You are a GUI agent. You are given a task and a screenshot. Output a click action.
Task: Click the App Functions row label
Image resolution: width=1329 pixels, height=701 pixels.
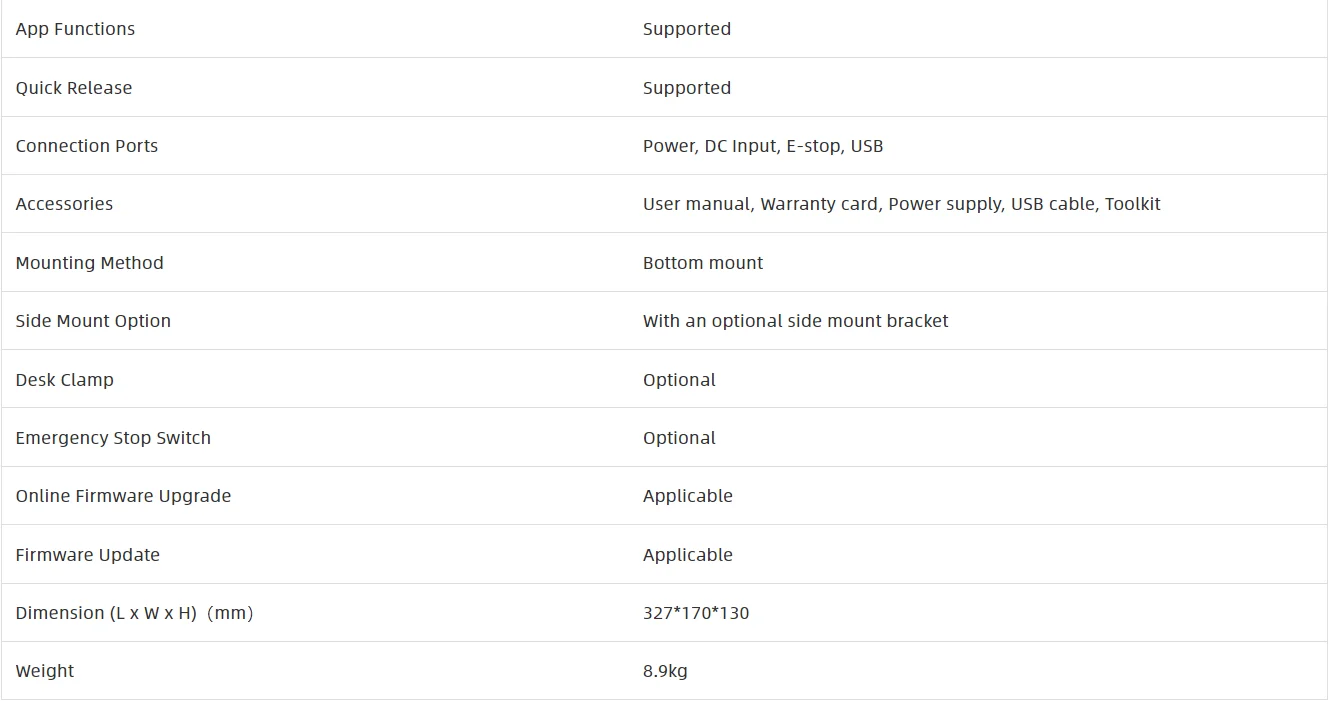[x=75, y=29]
